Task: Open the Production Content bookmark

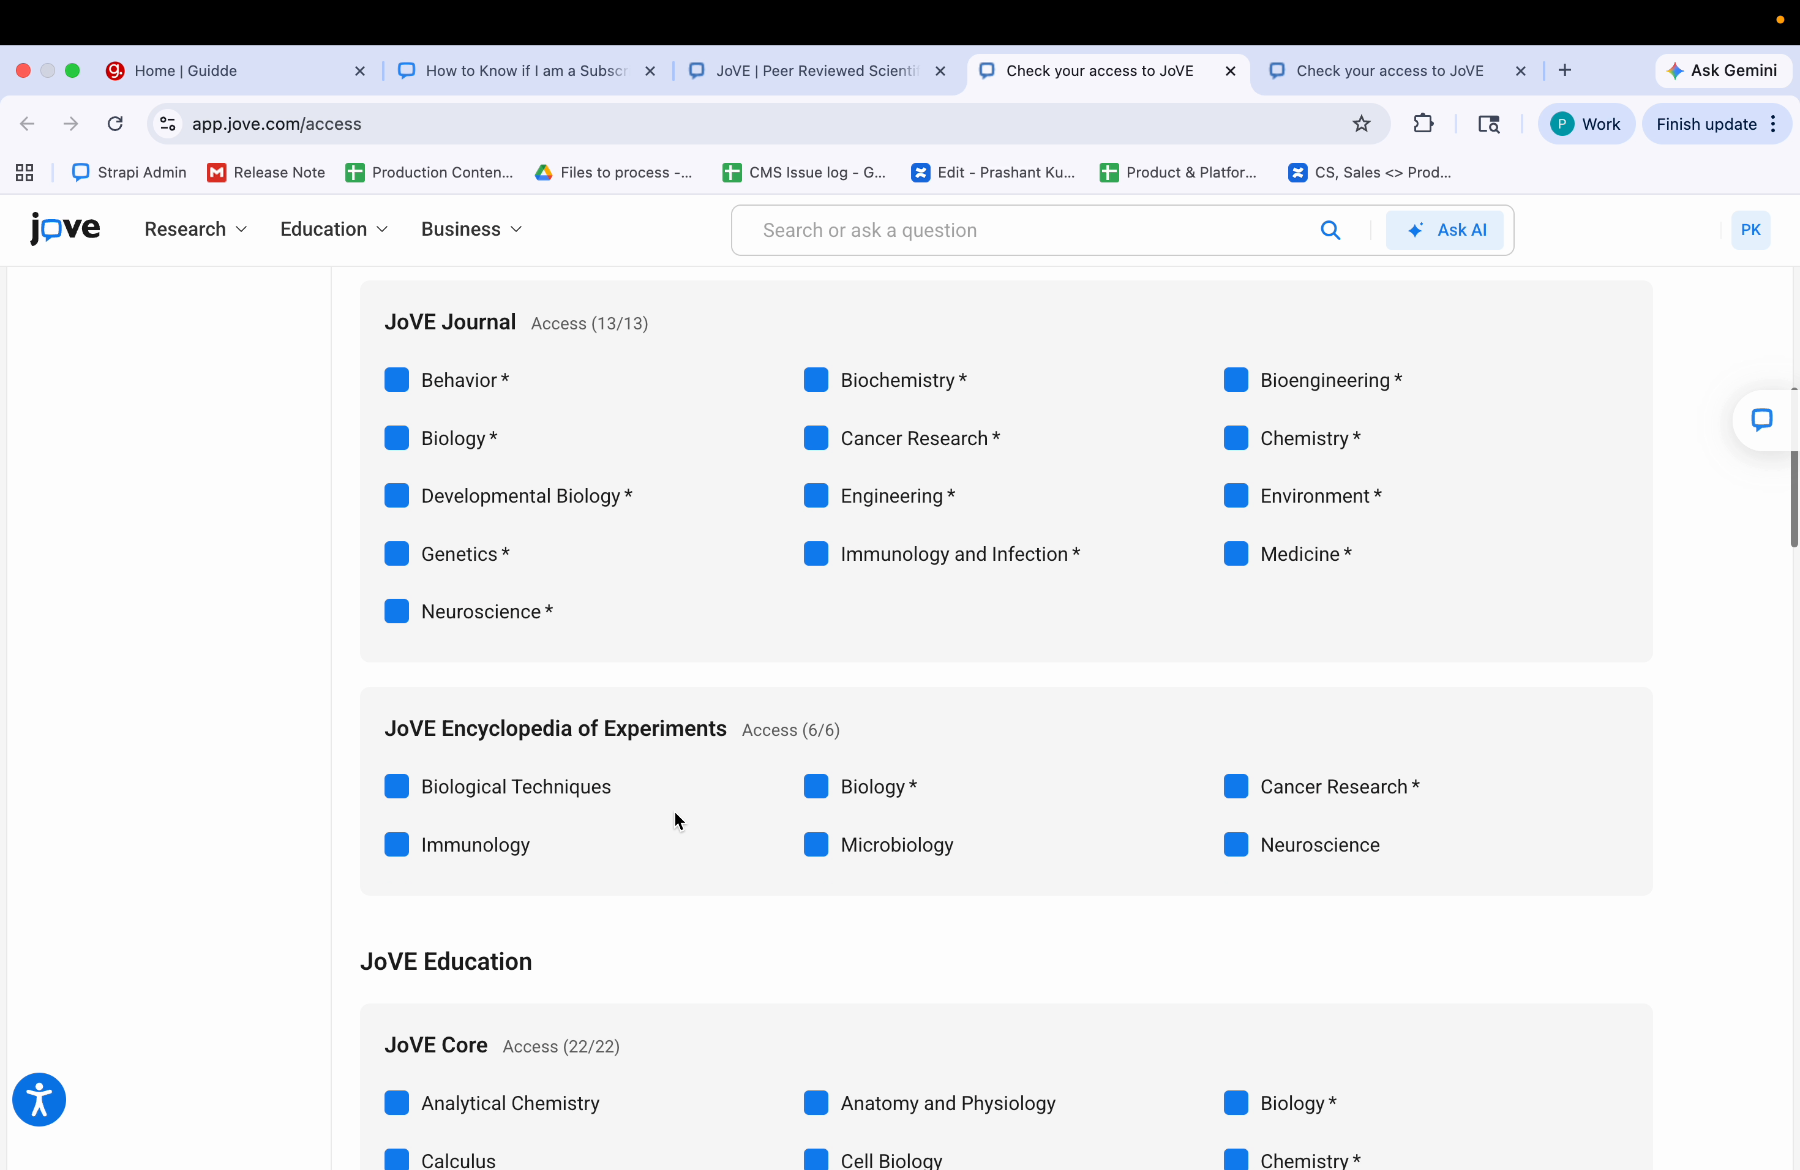Action: [x=429, y=173]
